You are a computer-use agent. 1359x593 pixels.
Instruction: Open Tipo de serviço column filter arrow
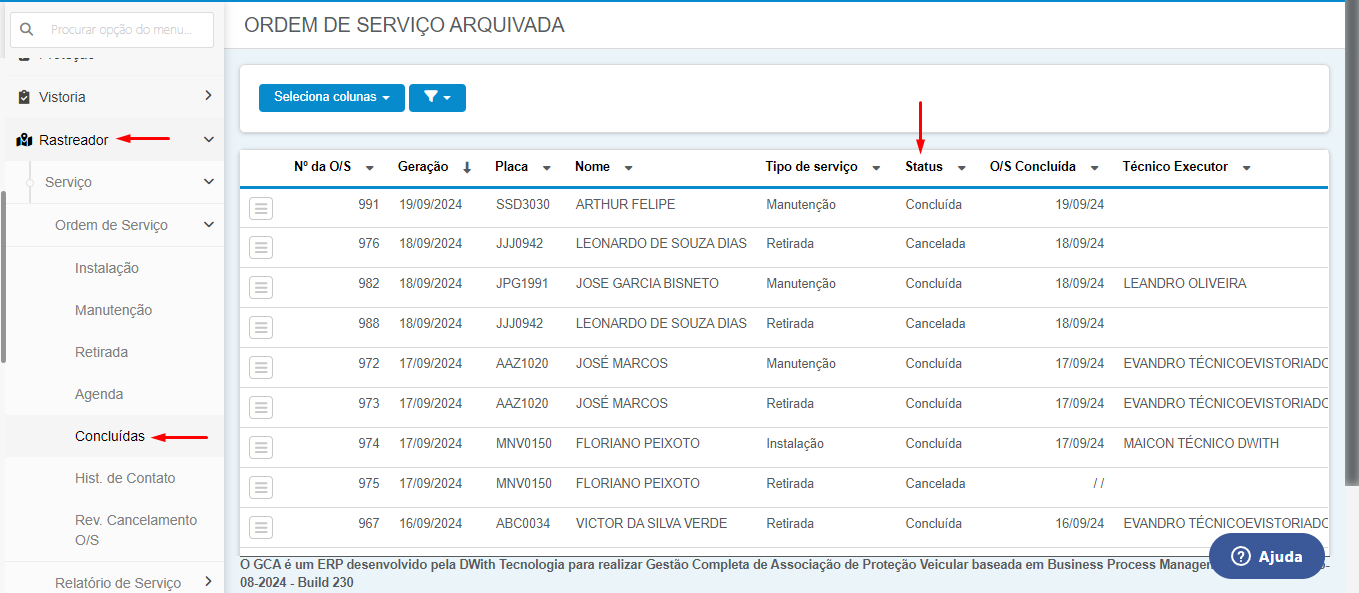pyautogui.click(x=876, y=168)
